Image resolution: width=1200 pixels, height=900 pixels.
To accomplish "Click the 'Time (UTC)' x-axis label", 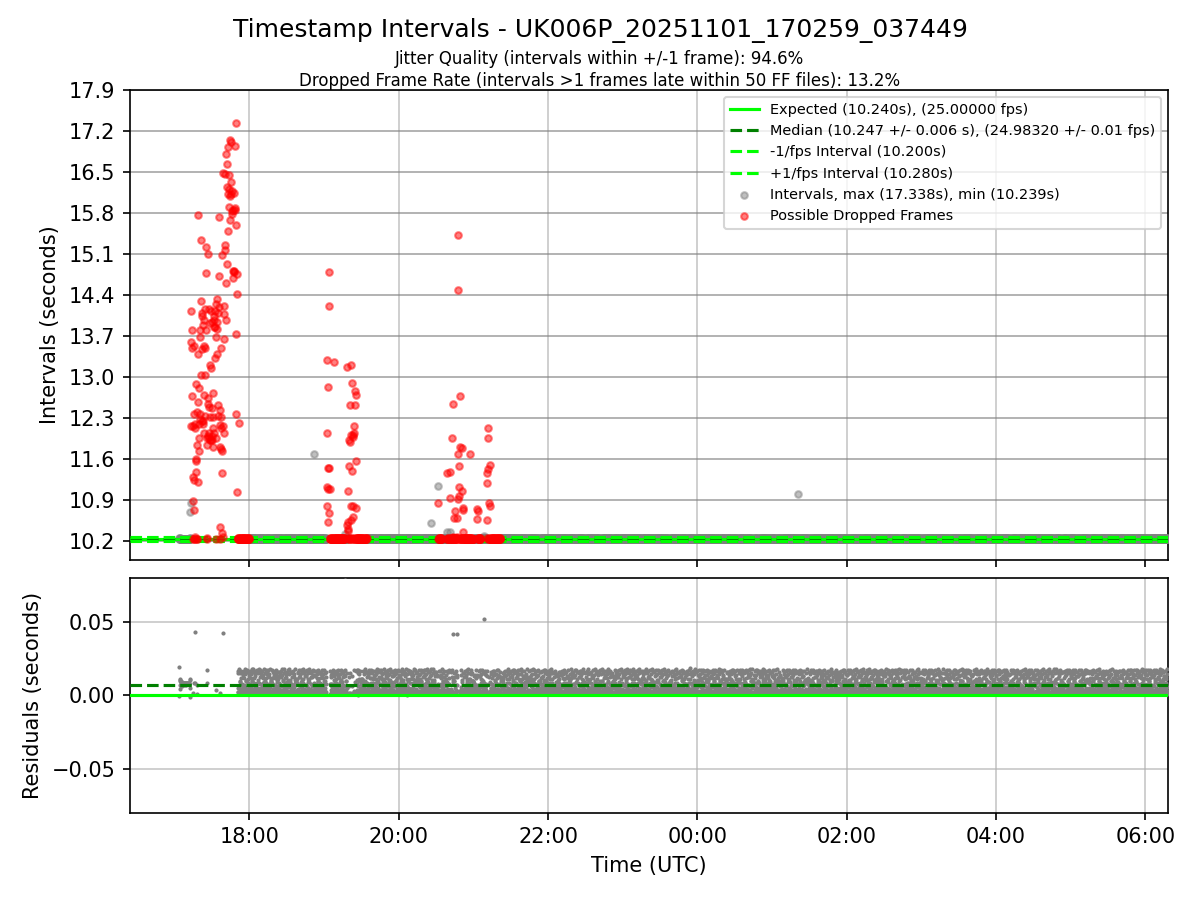I will (x=649, y=865).
